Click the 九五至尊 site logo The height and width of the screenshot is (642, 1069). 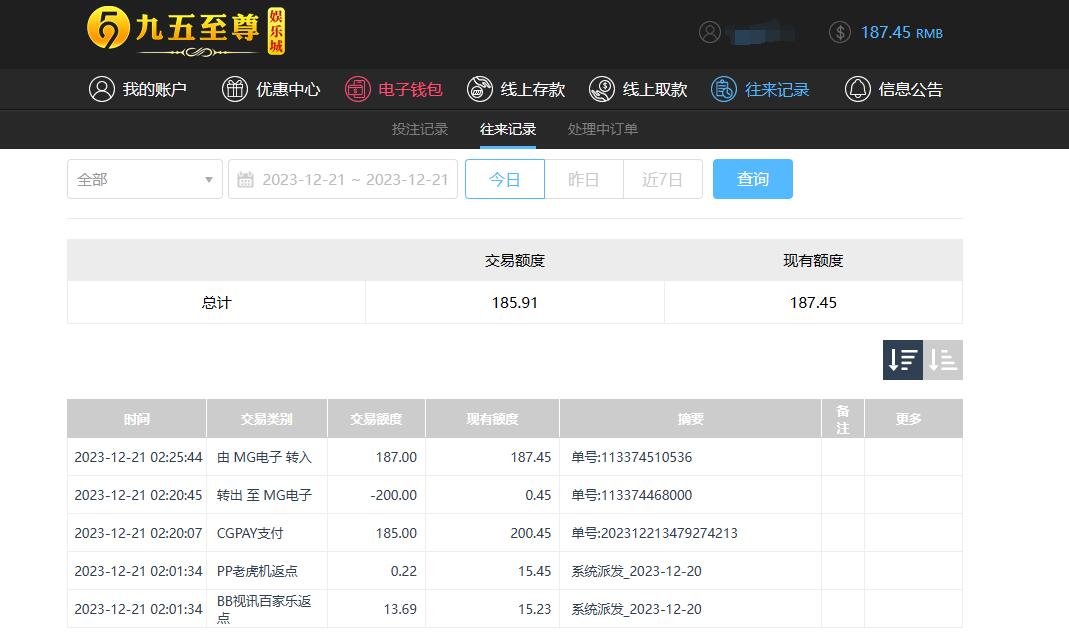pyautogui.click(x=186, y=30)
